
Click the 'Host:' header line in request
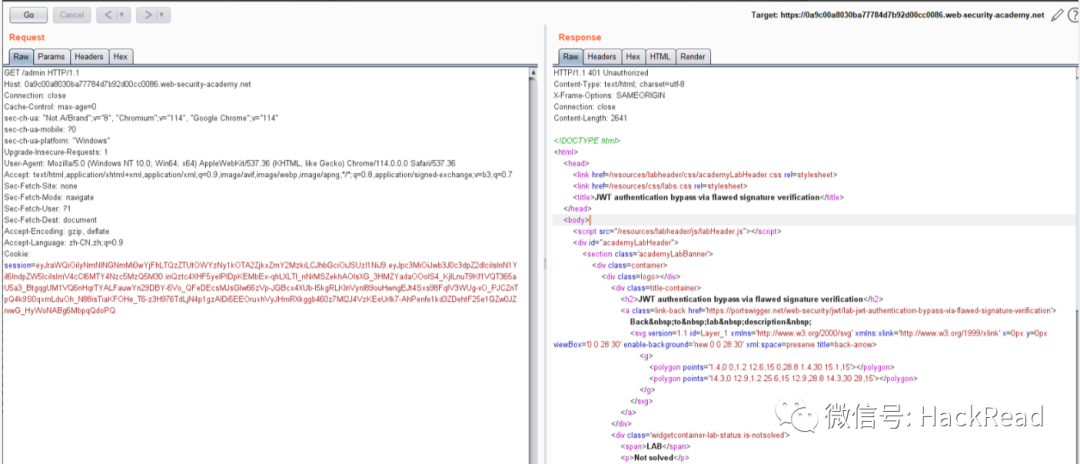pos(127,84)
